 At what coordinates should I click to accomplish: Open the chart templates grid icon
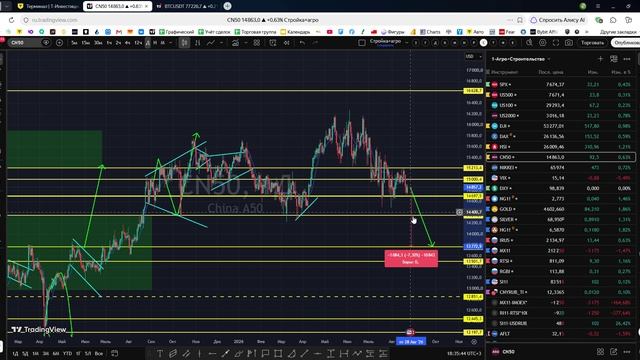(257, 43)
